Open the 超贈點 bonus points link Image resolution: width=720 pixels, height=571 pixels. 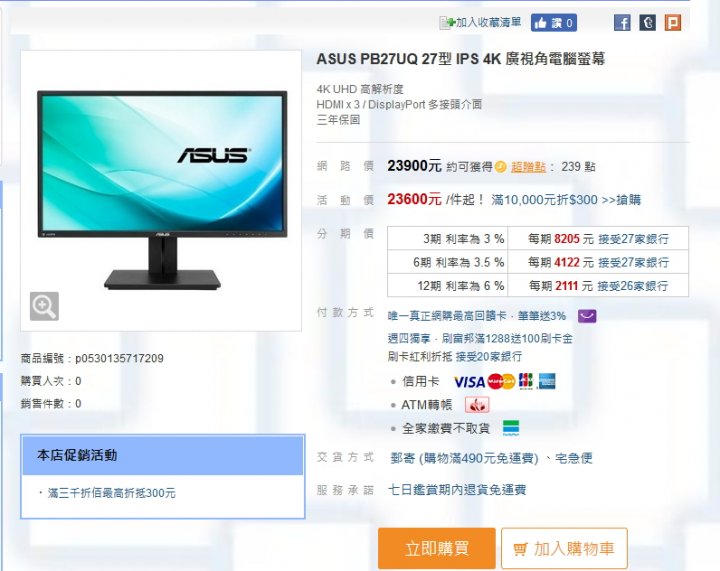[528, 167]
